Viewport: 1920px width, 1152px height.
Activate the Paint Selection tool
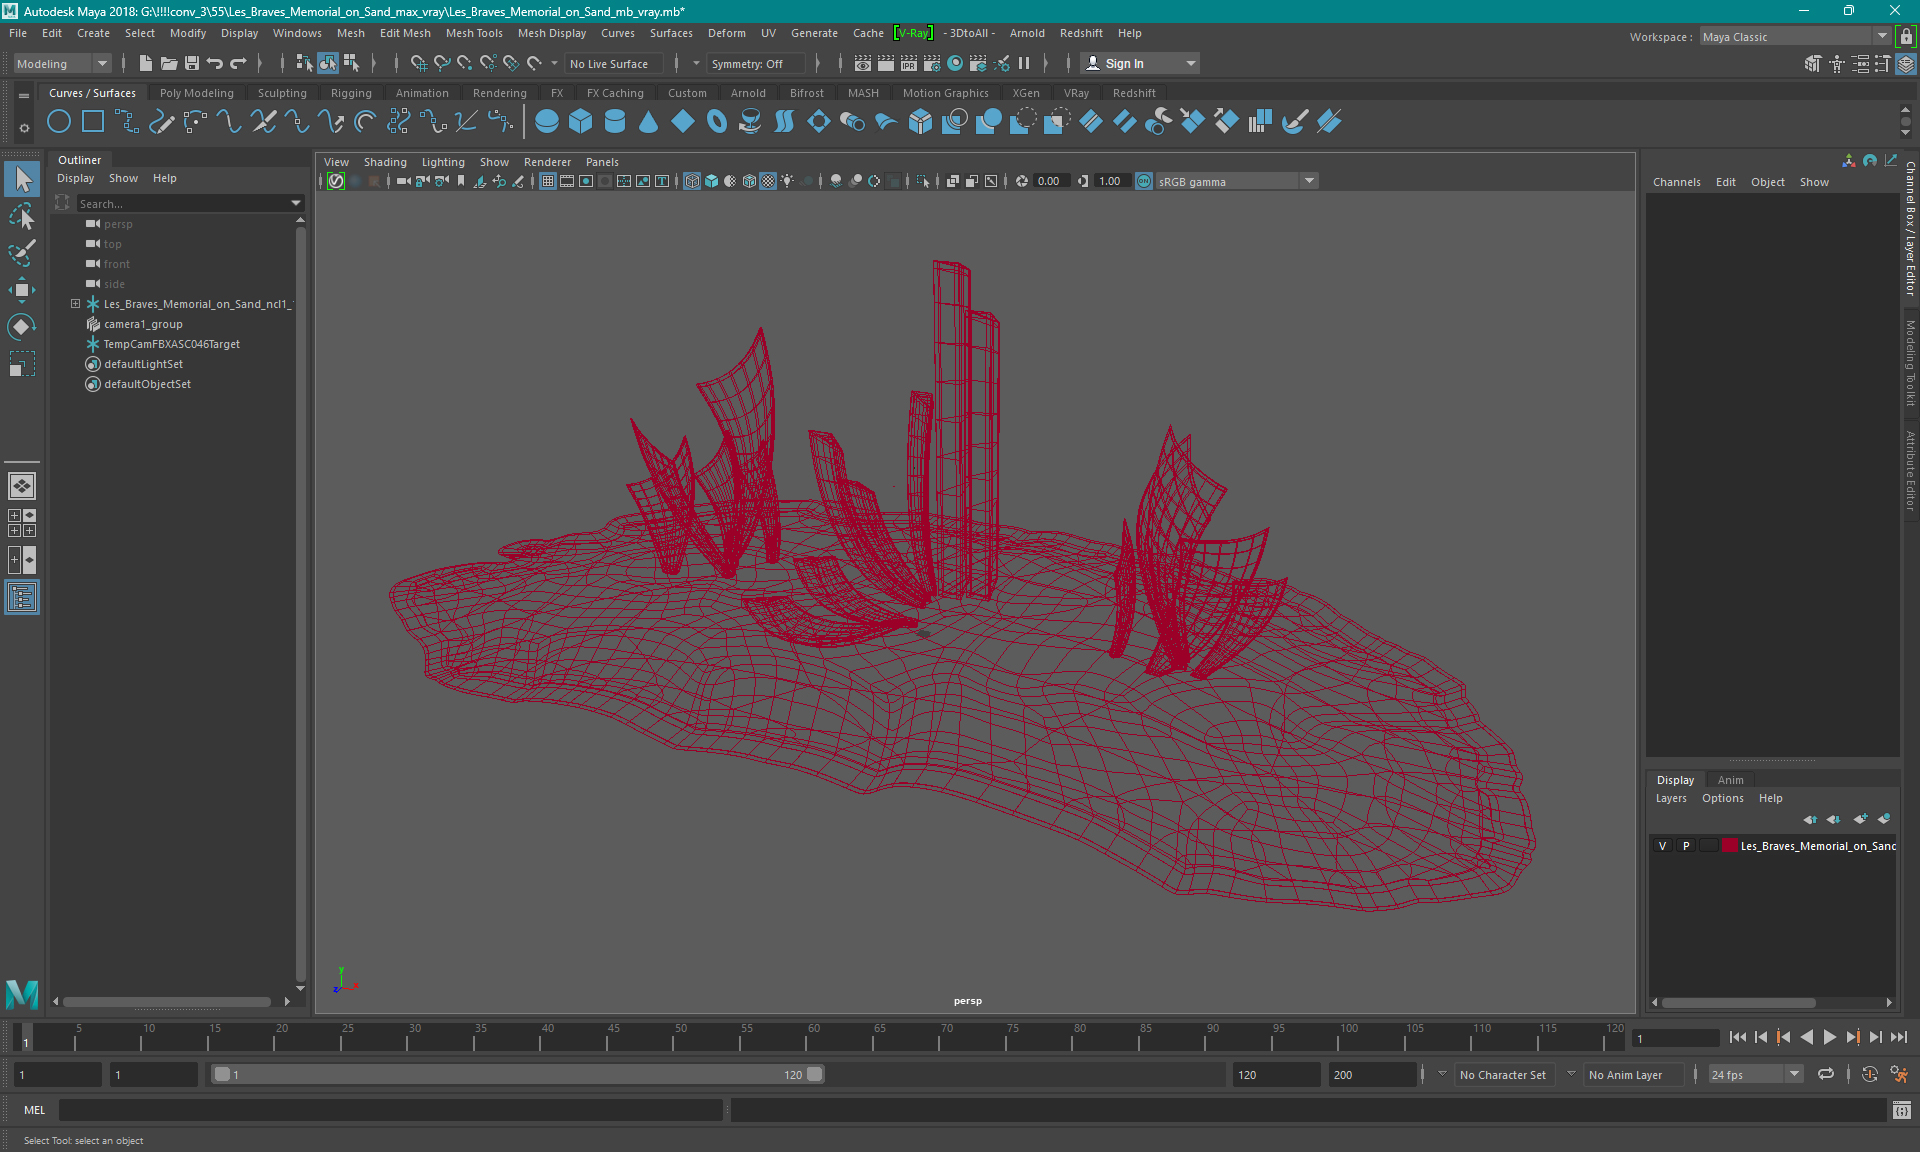pos(22,253)
